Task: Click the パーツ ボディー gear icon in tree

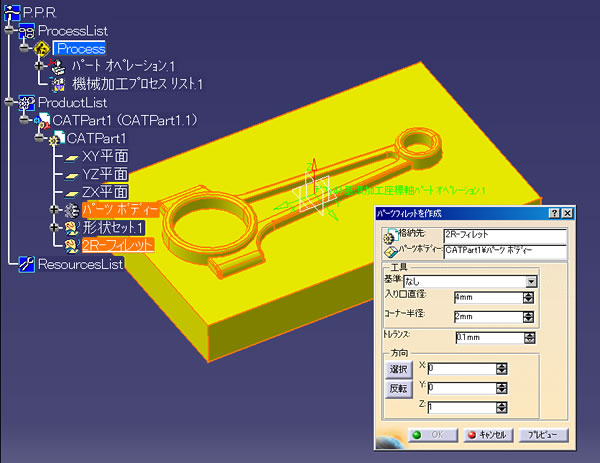Action: 70,210
